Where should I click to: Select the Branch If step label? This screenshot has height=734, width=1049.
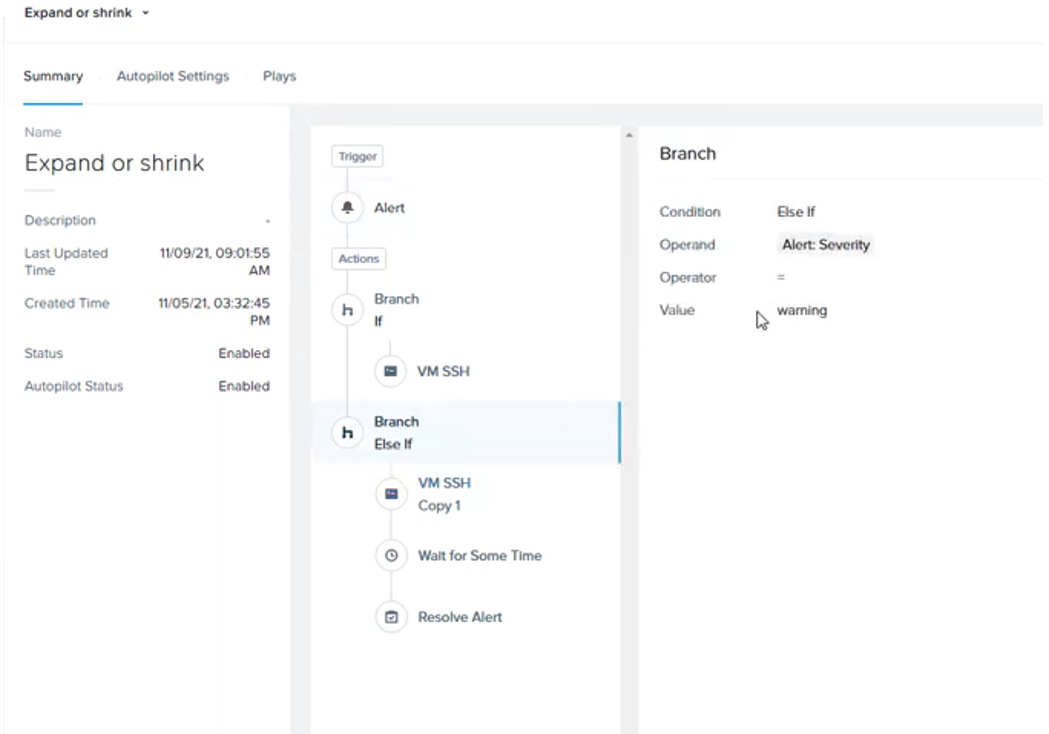pyautogui.click(x=396, y=310)
